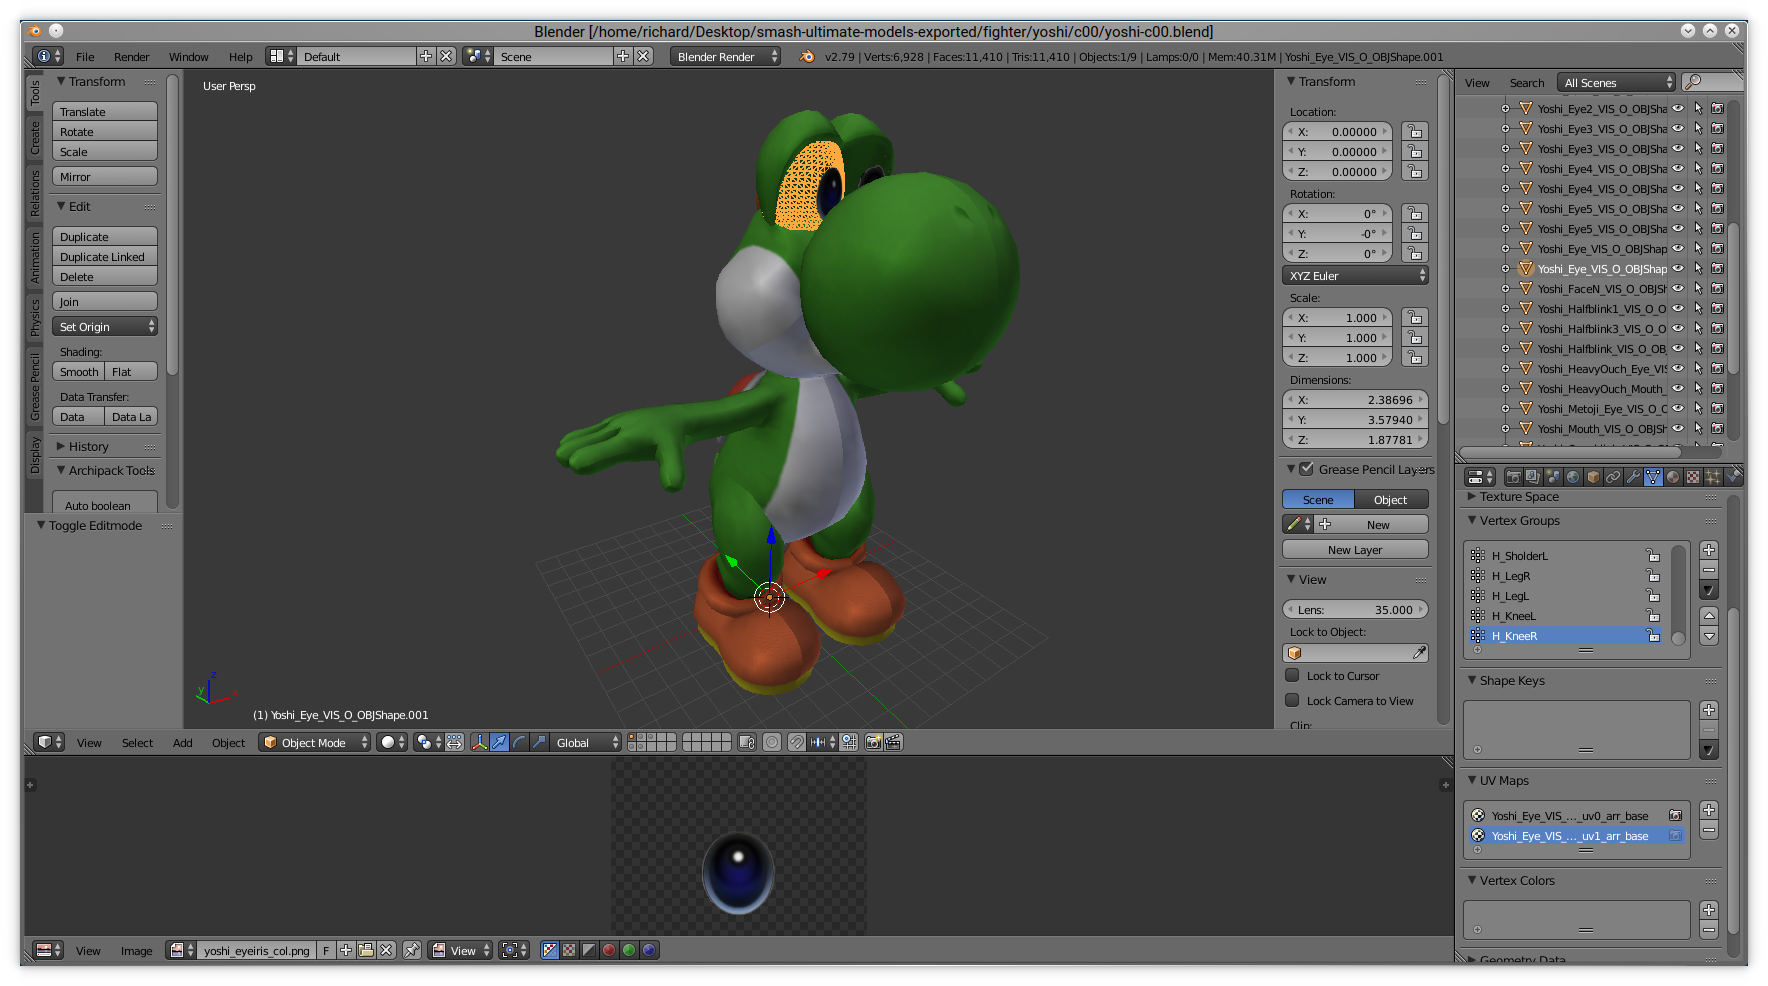
Task: Toggle visibility eye for Yoshi_Eye2_VIS_O_OBJSha
Action: point(1678,108)
